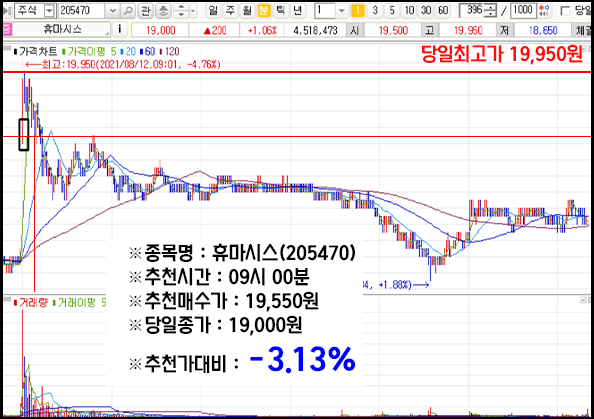Click the 396 displayed candle count field

tap(472, 10)
